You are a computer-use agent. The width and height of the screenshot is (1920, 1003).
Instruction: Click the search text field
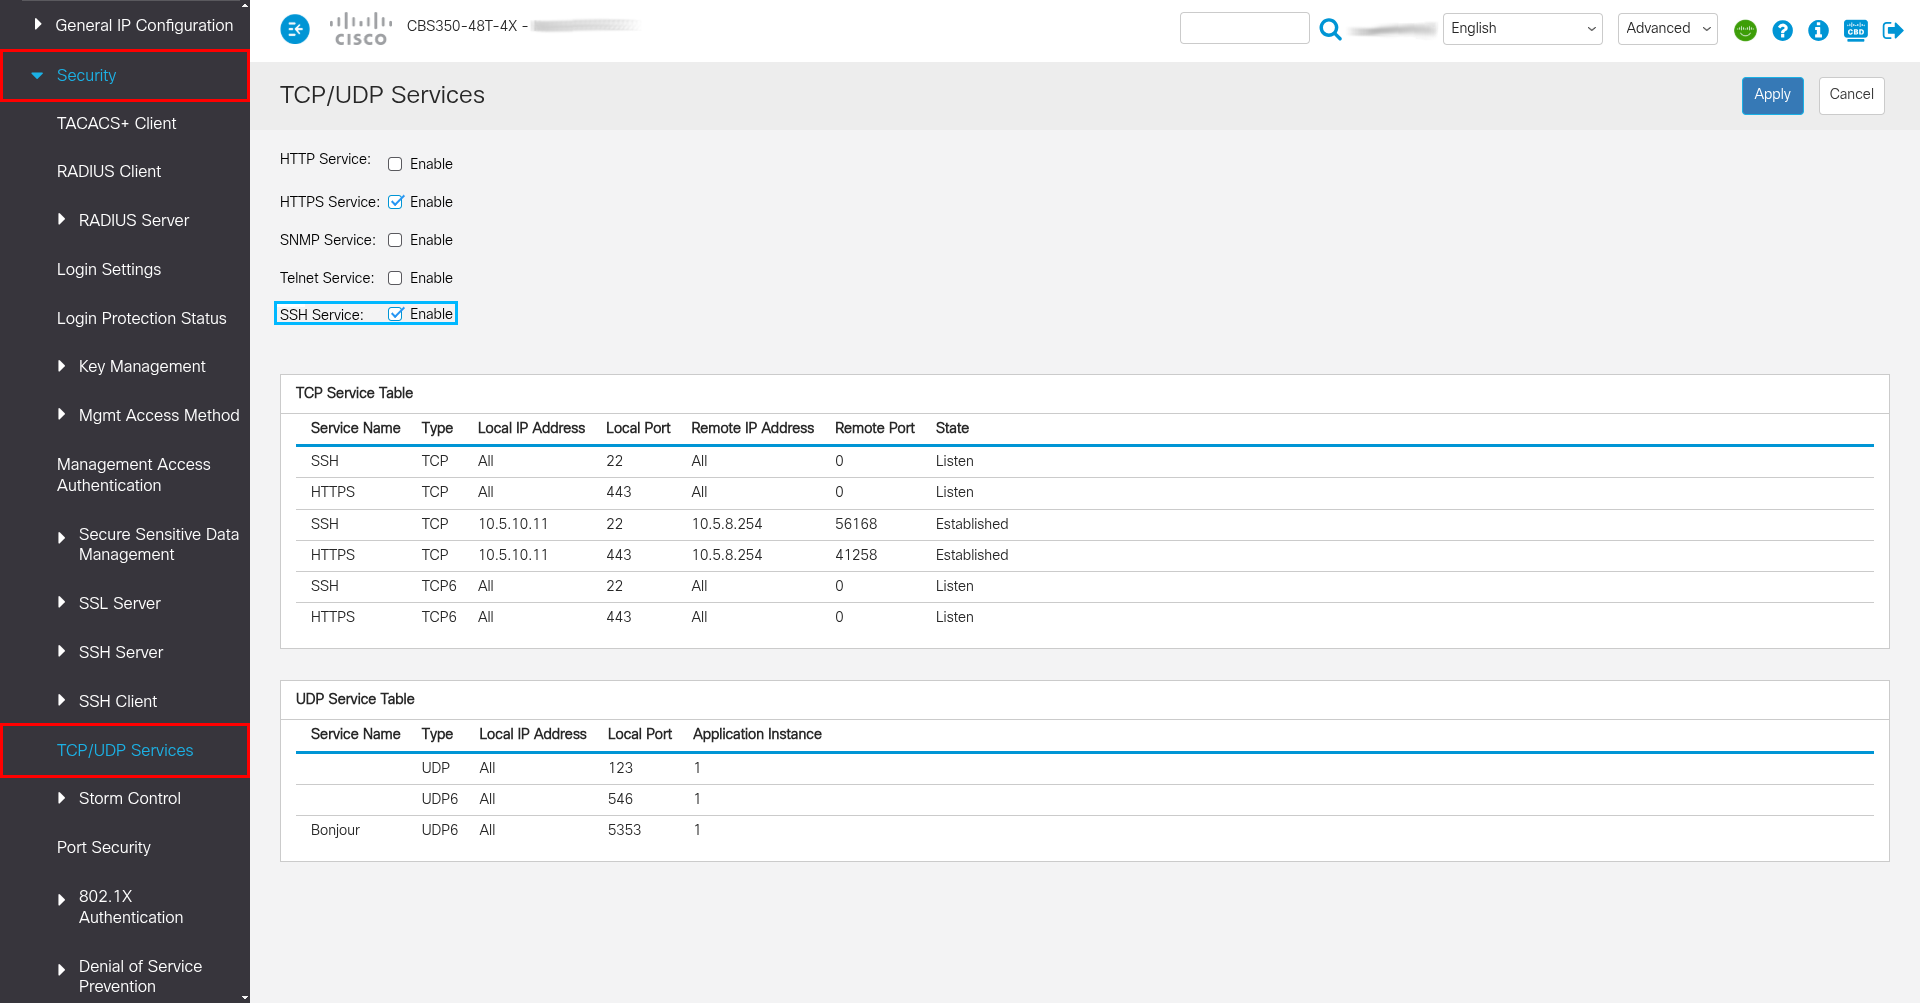click(1244, 28)
